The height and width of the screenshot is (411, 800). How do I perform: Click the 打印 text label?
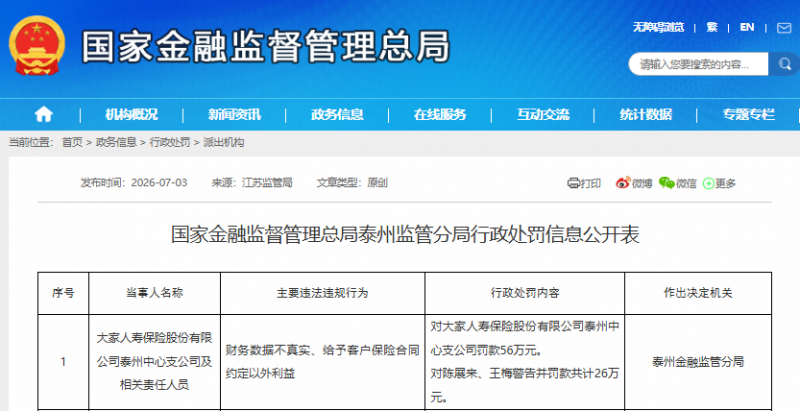tap(591, 183)
